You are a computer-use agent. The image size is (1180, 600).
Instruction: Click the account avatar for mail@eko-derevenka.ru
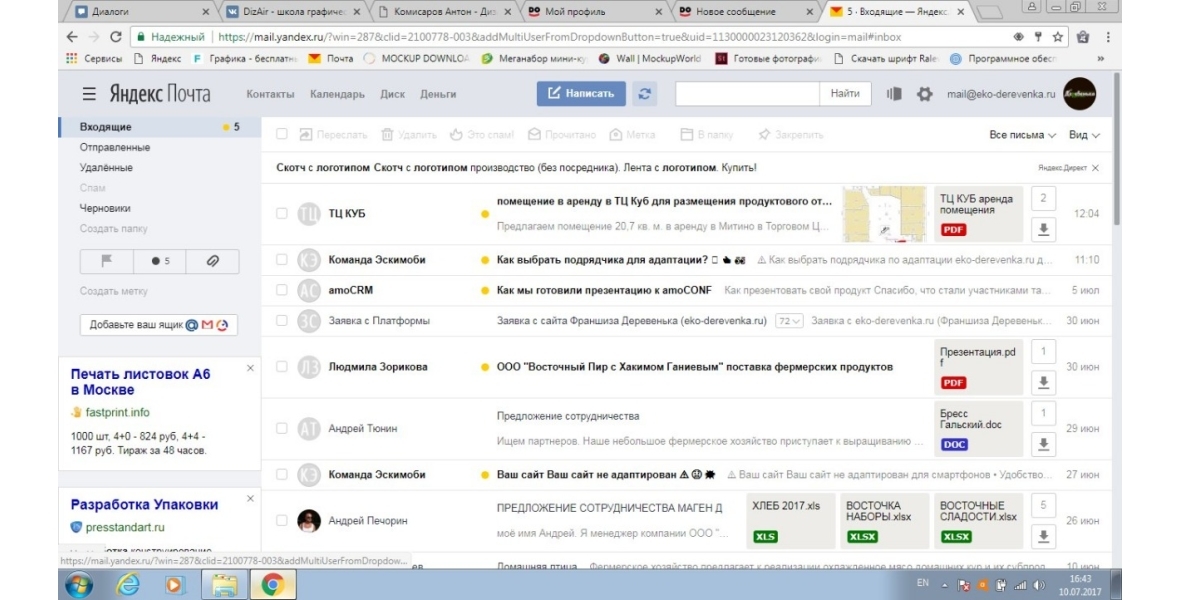click(1079, 94)
